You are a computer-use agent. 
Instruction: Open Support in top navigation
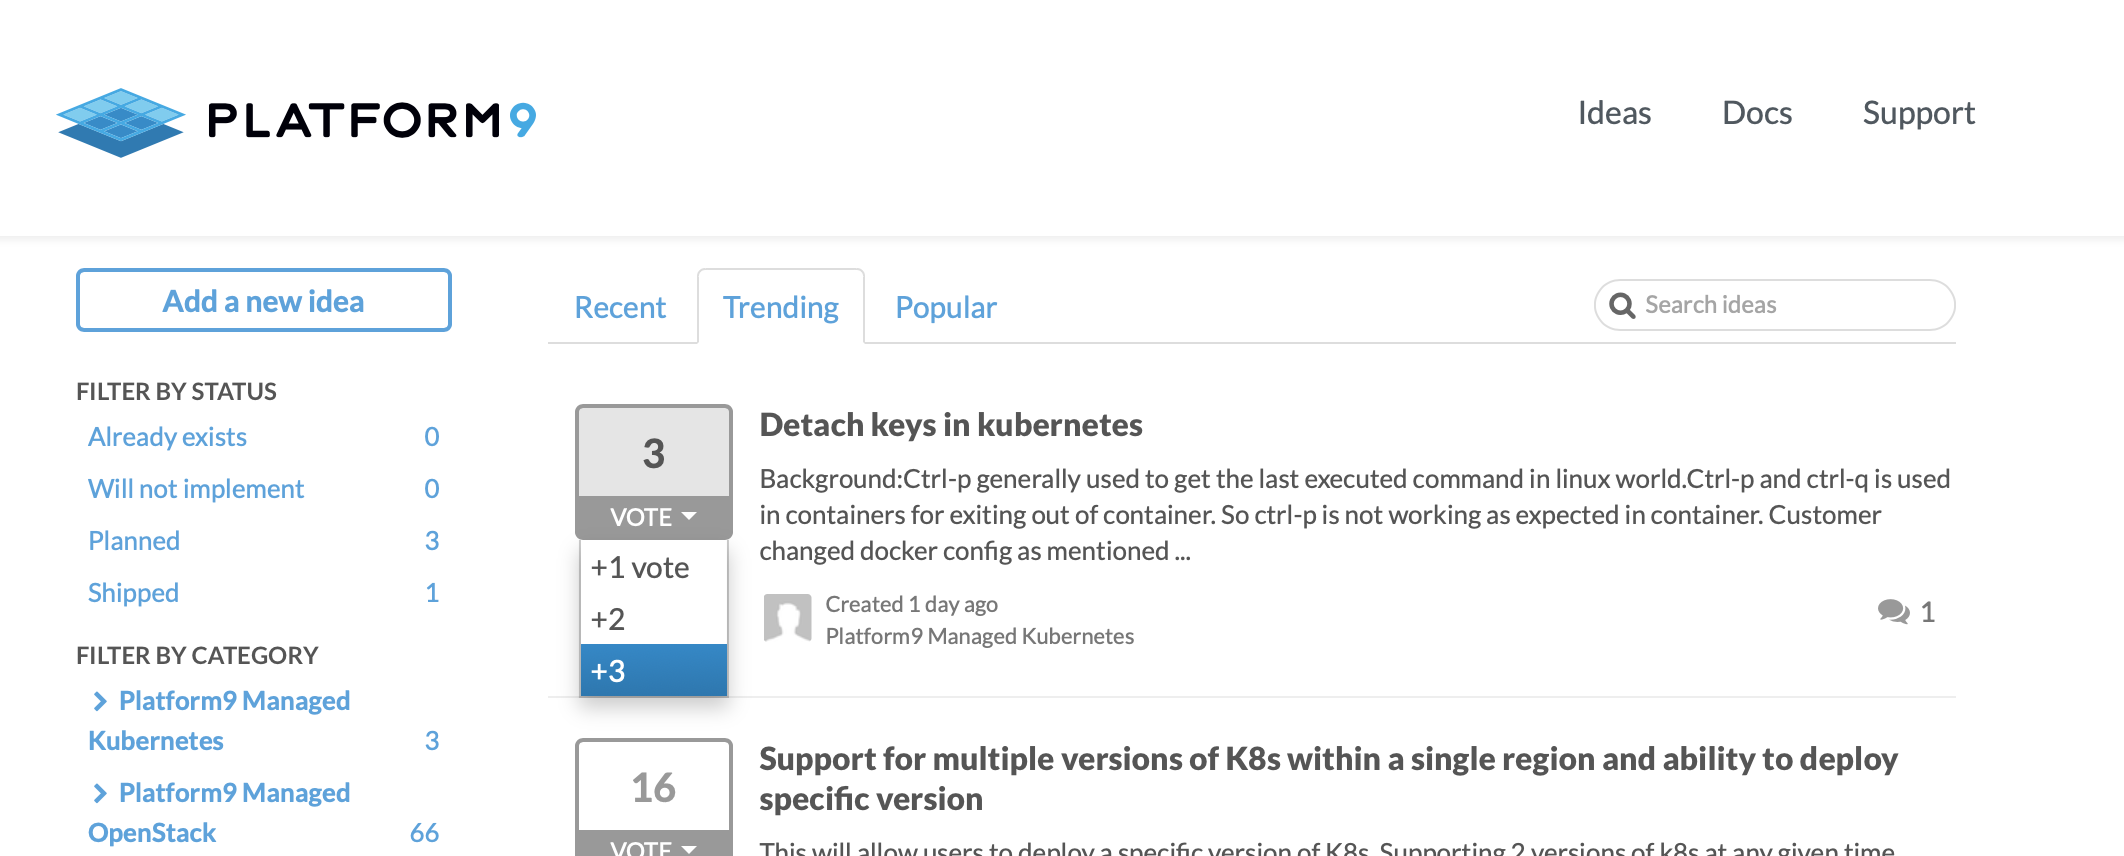coord(1918,113)
